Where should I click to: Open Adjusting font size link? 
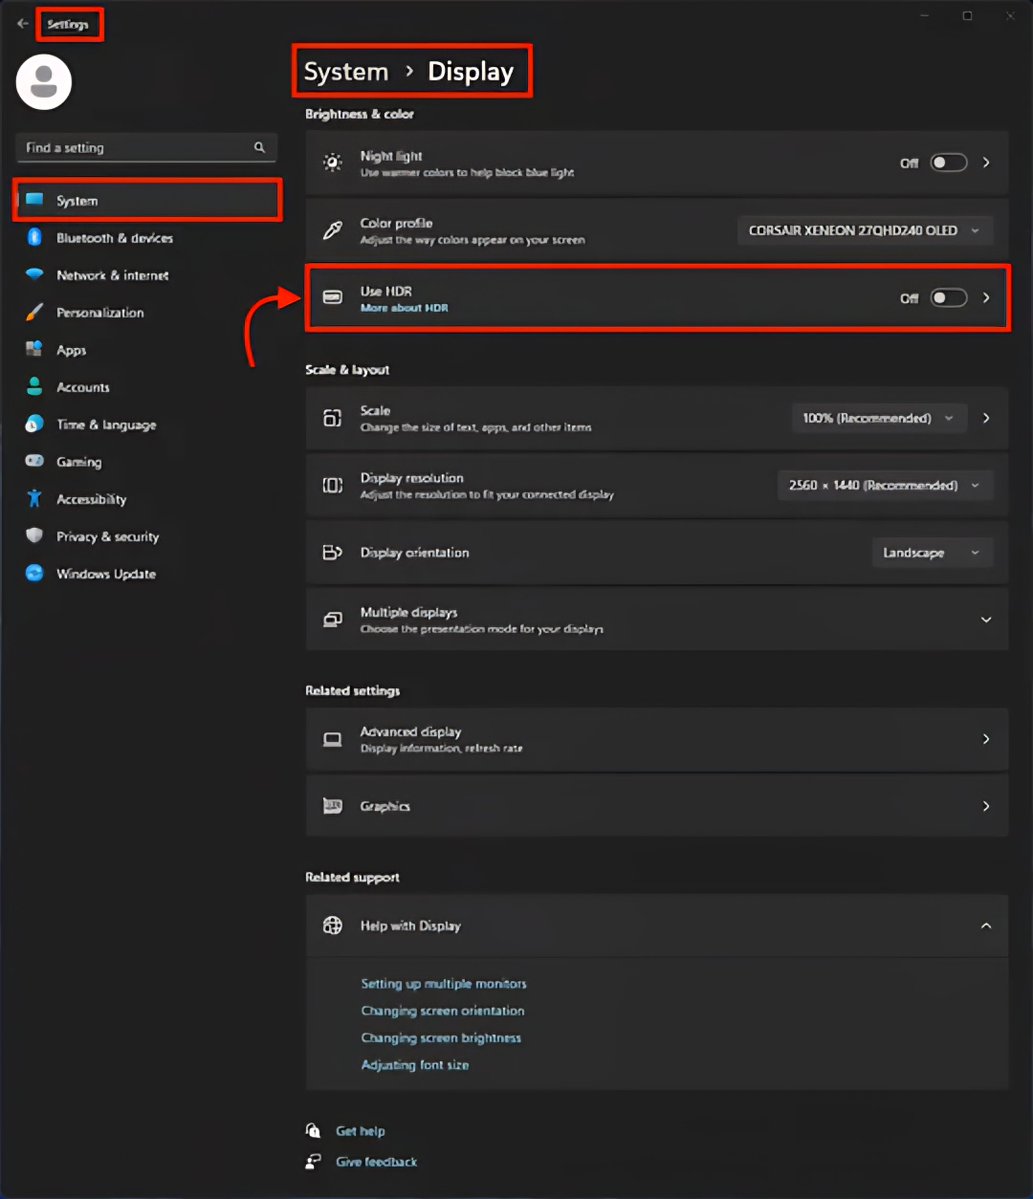[415, 1064]
